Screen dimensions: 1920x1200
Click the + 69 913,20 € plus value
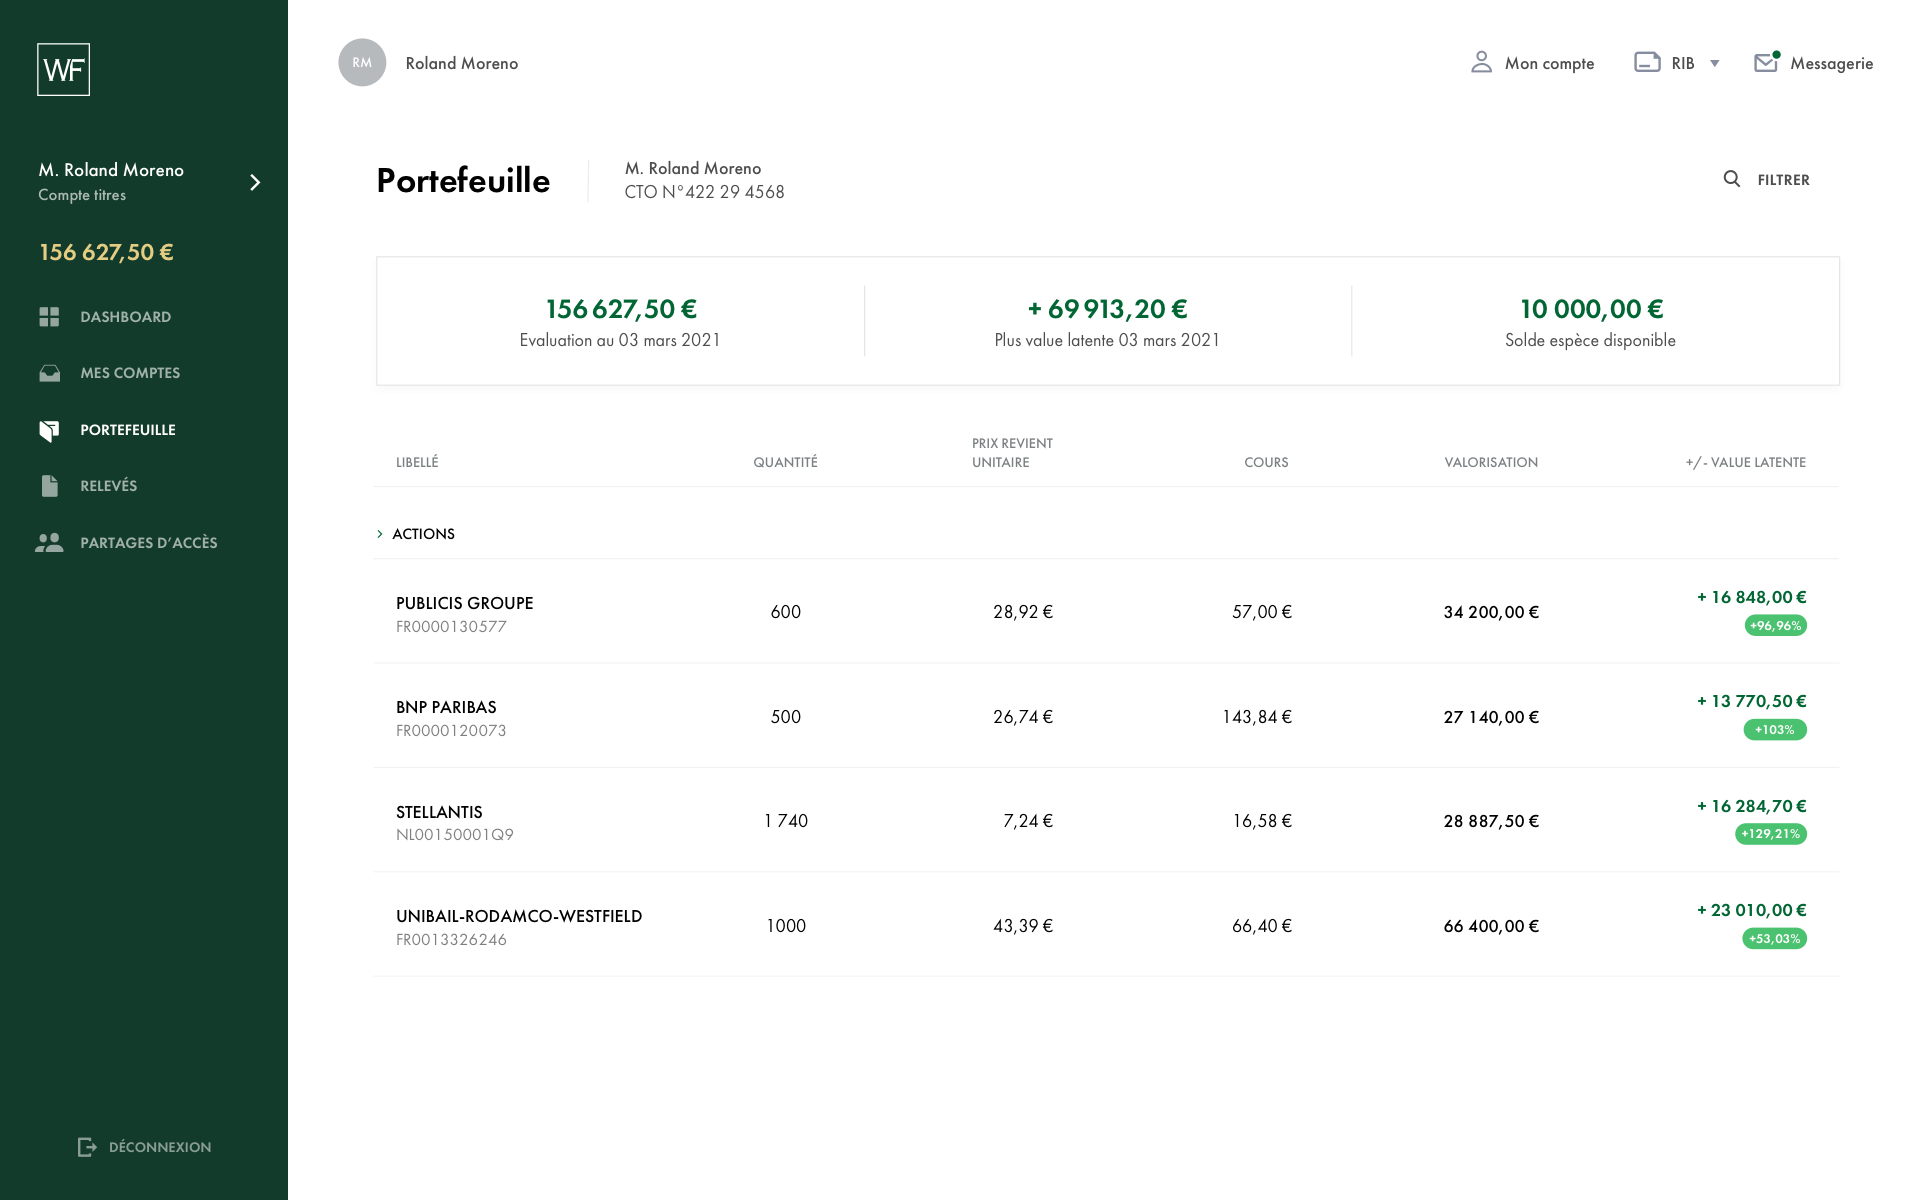pyautogui.click(x=1107, y=309)
